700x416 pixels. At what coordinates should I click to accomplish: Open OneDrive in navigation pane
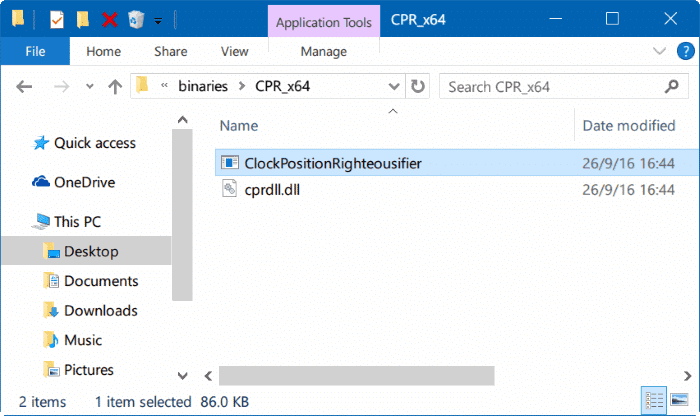[x=84, y=182]
